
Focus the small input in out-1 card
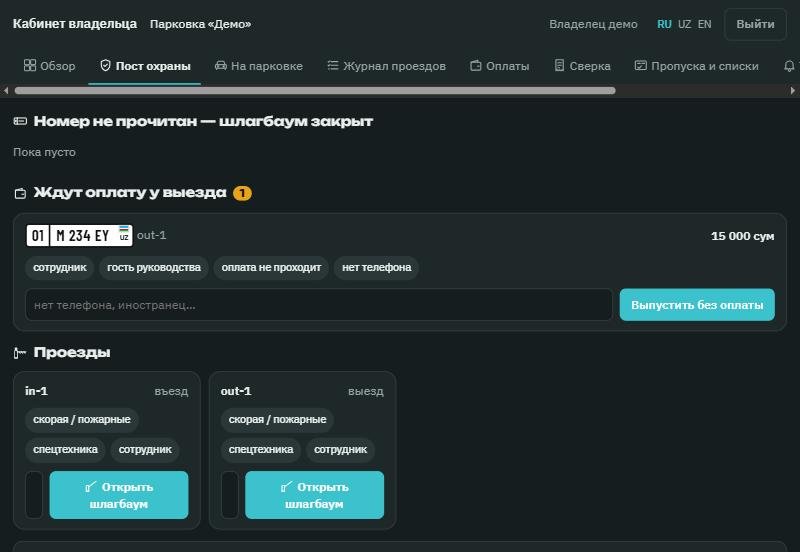click(230, 495)
